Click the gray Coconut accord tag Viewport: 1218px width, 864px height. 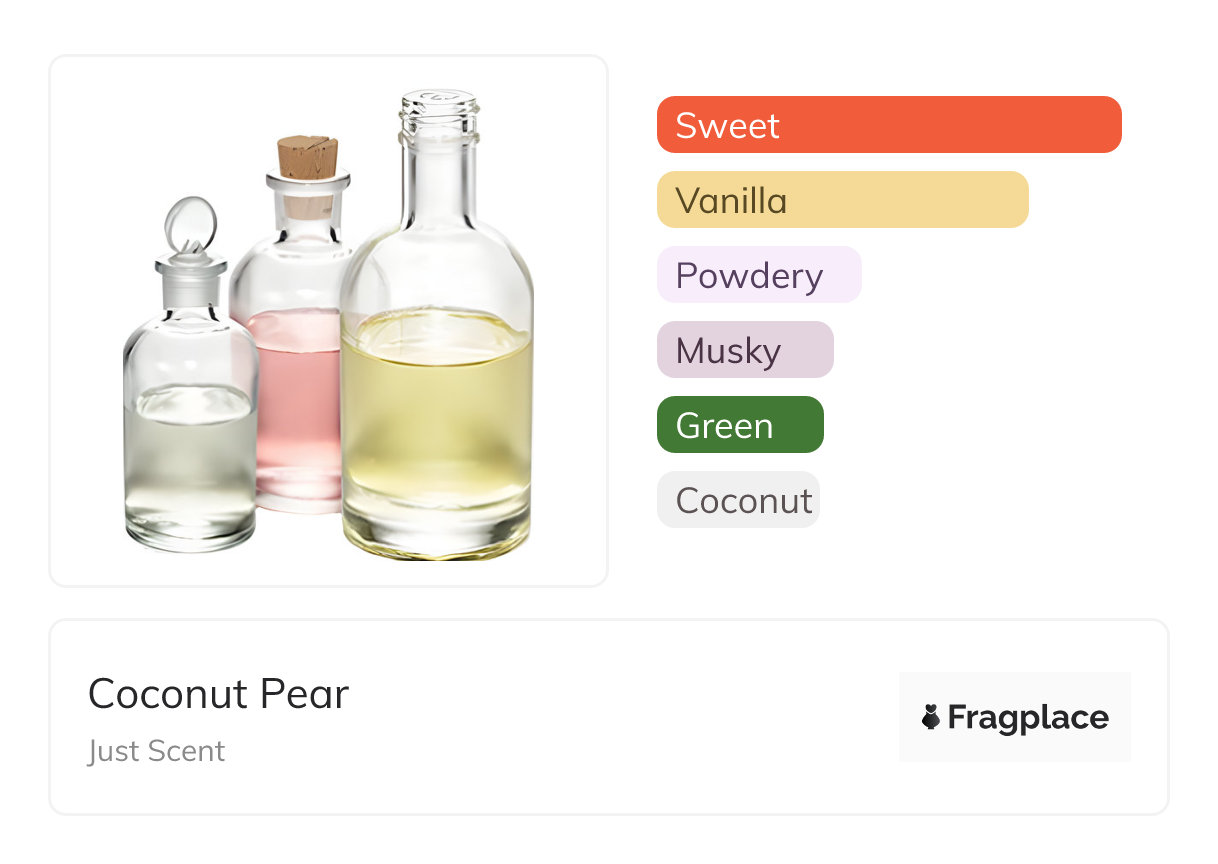click(738, 500)
